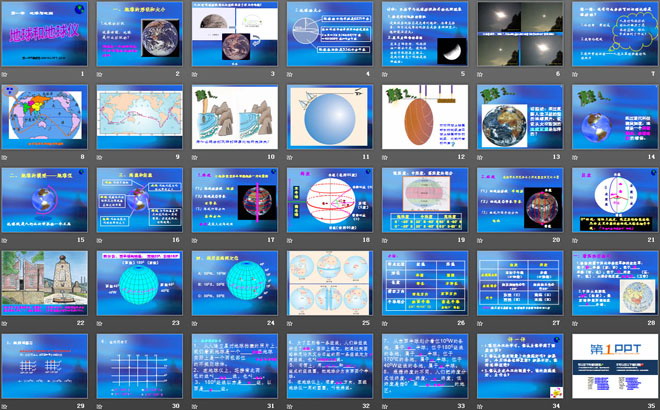Click the animation star icon under slide 11
The height and width of the screenshot is (410, 660).
tap(290, 157)
